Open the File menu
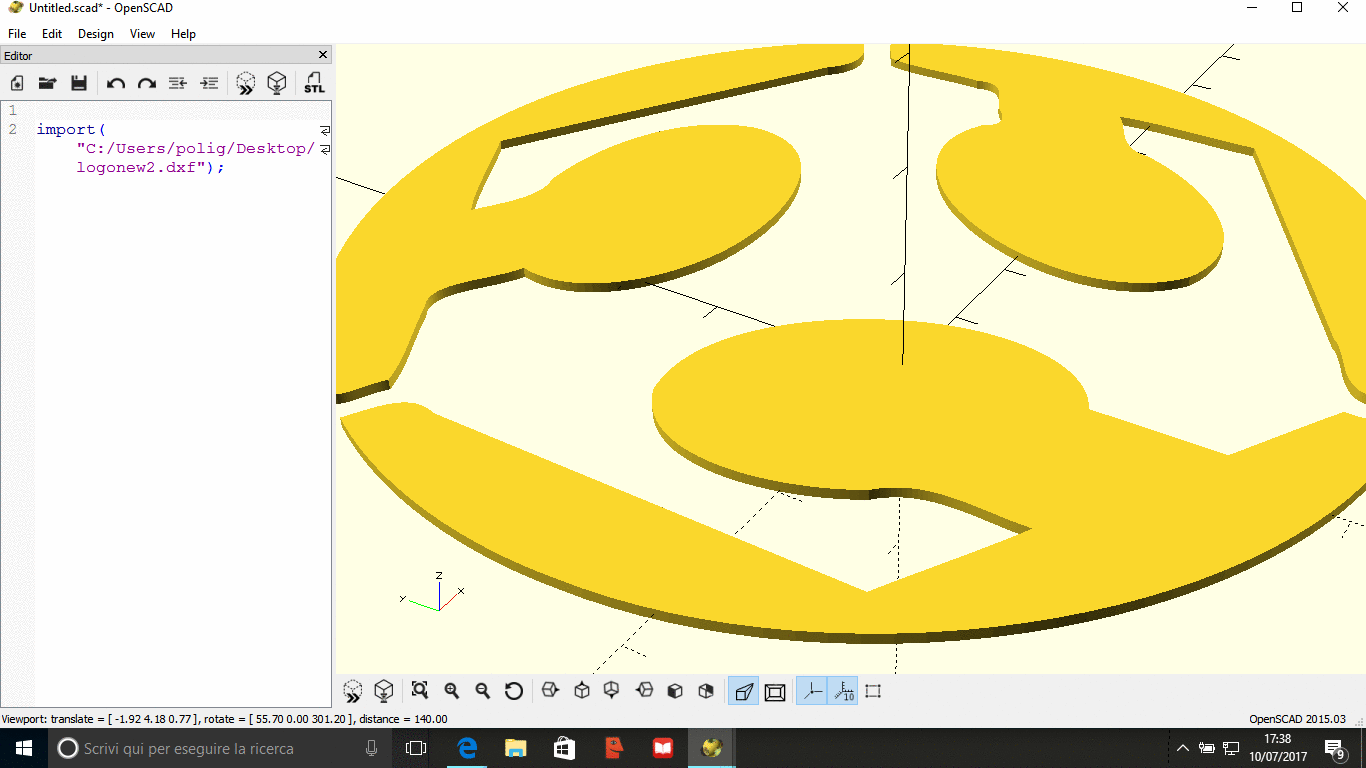Viewport: 1366px width, 768px height. (17, 33)
